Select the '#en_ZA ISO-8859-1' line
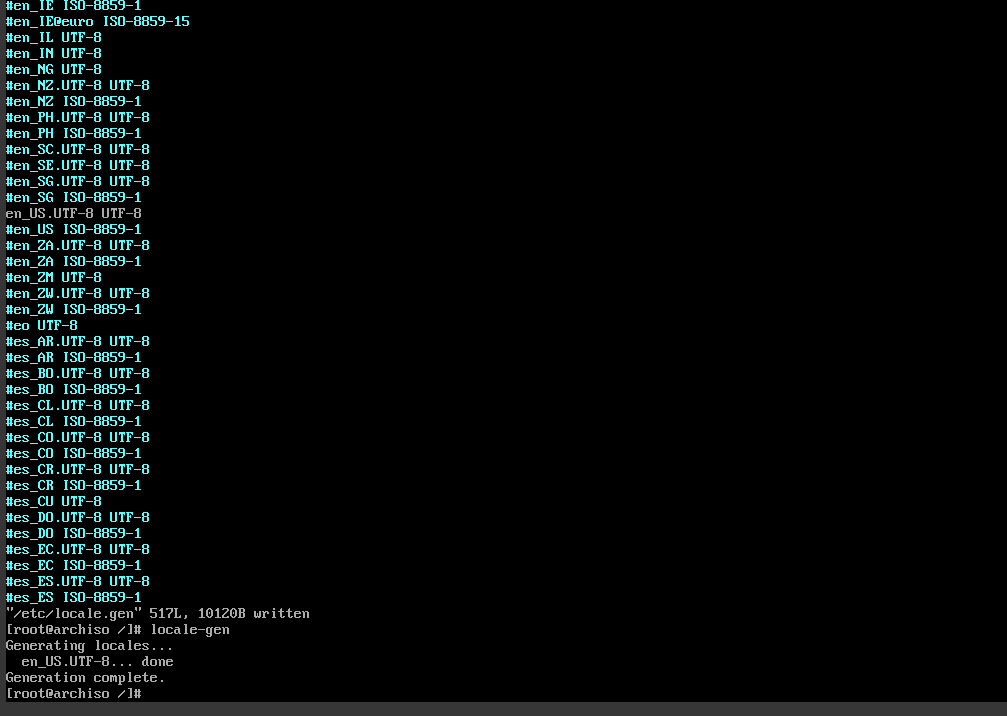The height and width of the screenshot is (716, 1007). [x=73, y=261]
